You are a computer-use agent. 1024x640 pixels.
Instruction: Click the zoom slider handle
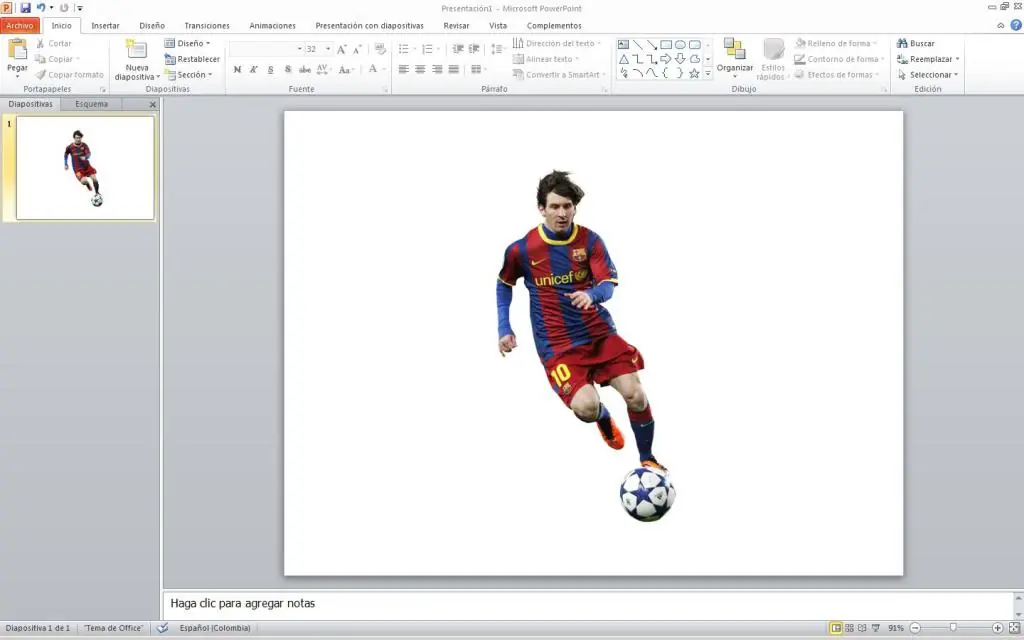click(x=953, y=628)
